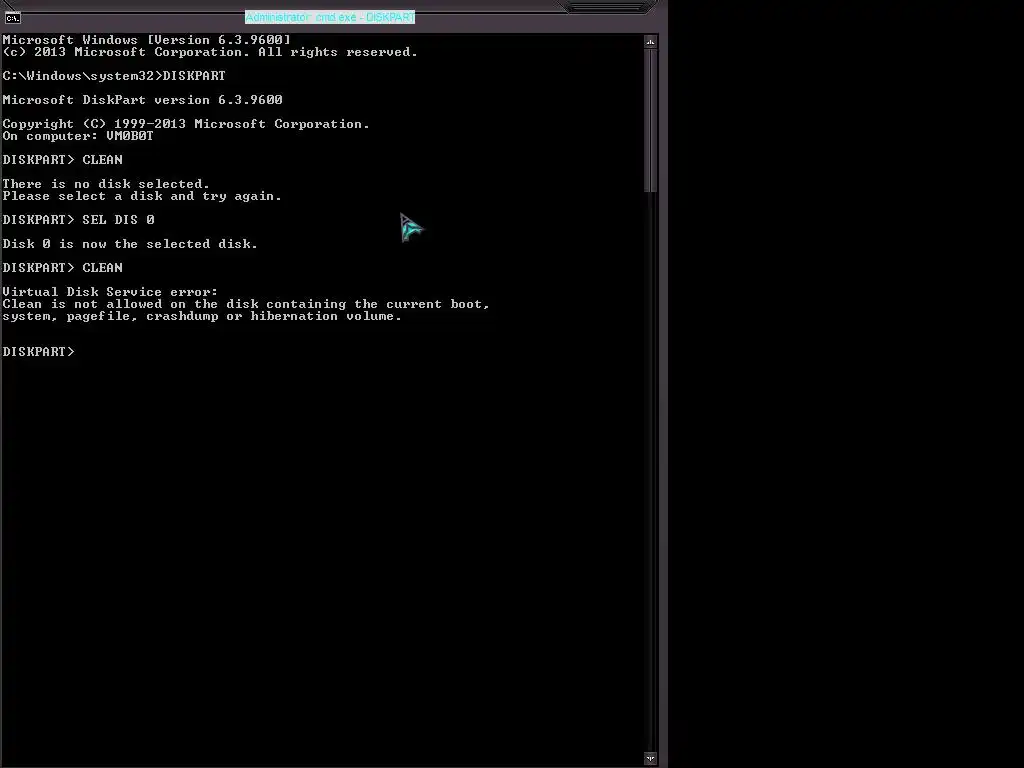Viewport: 1024px width, 768px height.
Task: Open the cmd.exe system menu icon
Action: coord(12,18)
